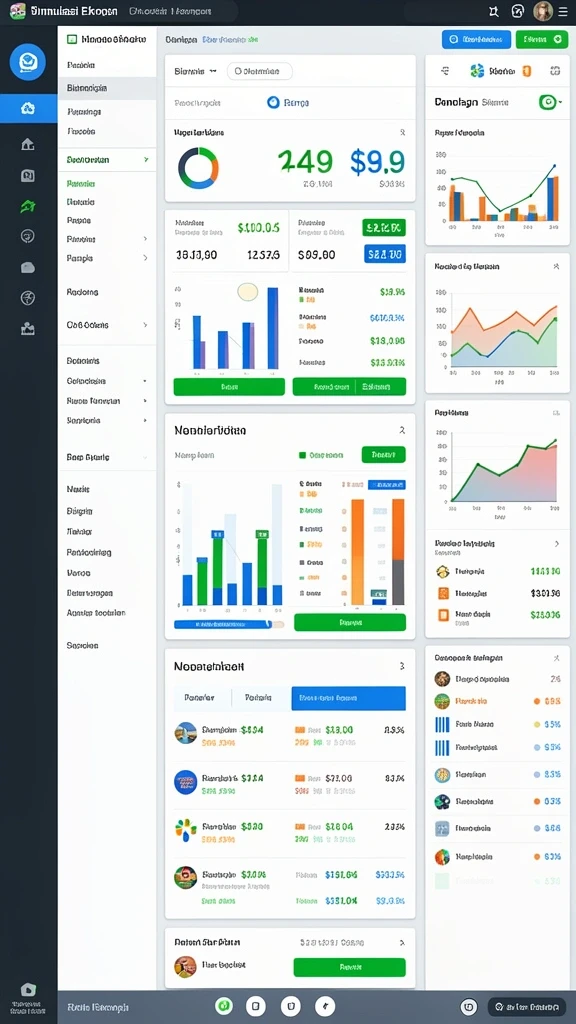The width and height of the screenshot is (576, 1024).
Task: Toggle the green switch above the bar-line chart
Action: 548,102
